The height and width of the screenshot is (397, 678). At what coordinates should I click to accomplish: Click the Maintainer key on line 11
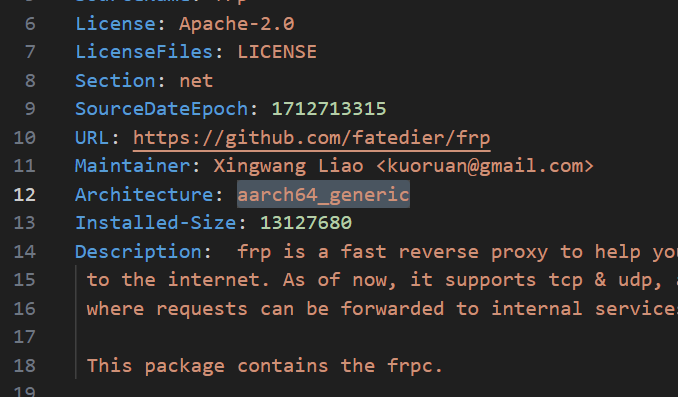click(132, 166)
